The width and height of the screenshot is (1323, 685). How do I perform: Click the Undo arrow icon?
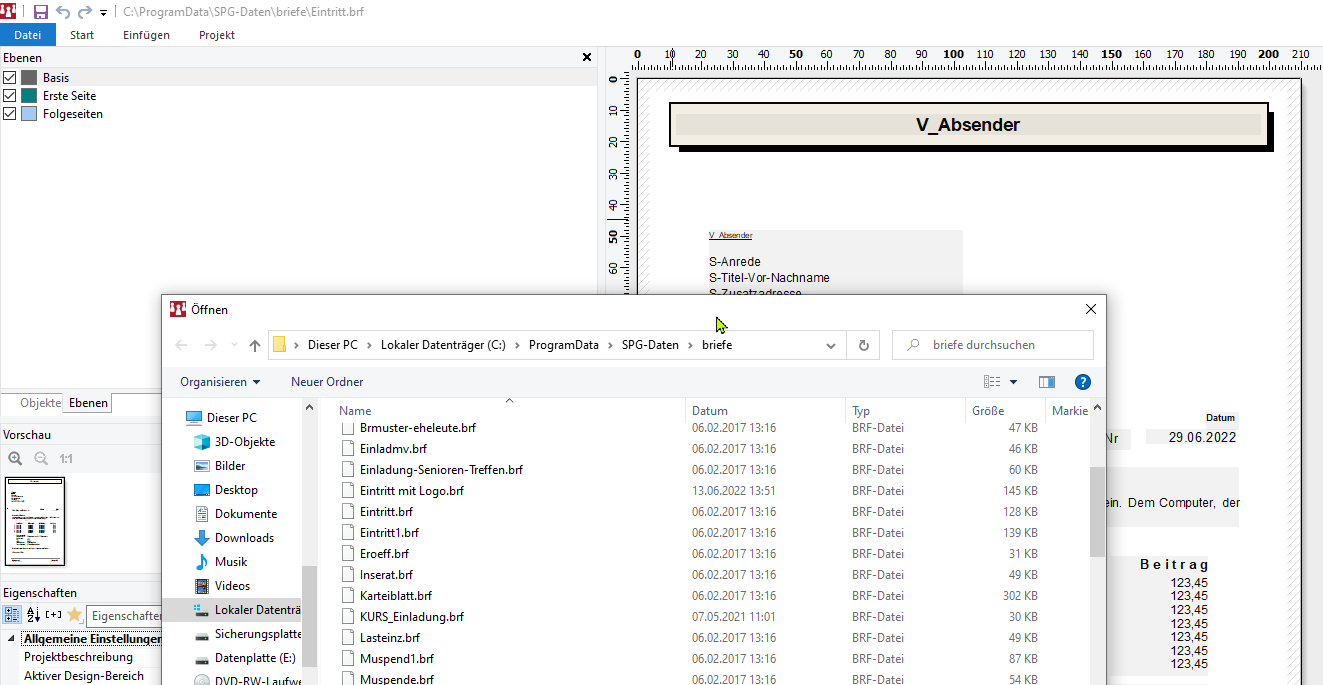pos(63,12)
